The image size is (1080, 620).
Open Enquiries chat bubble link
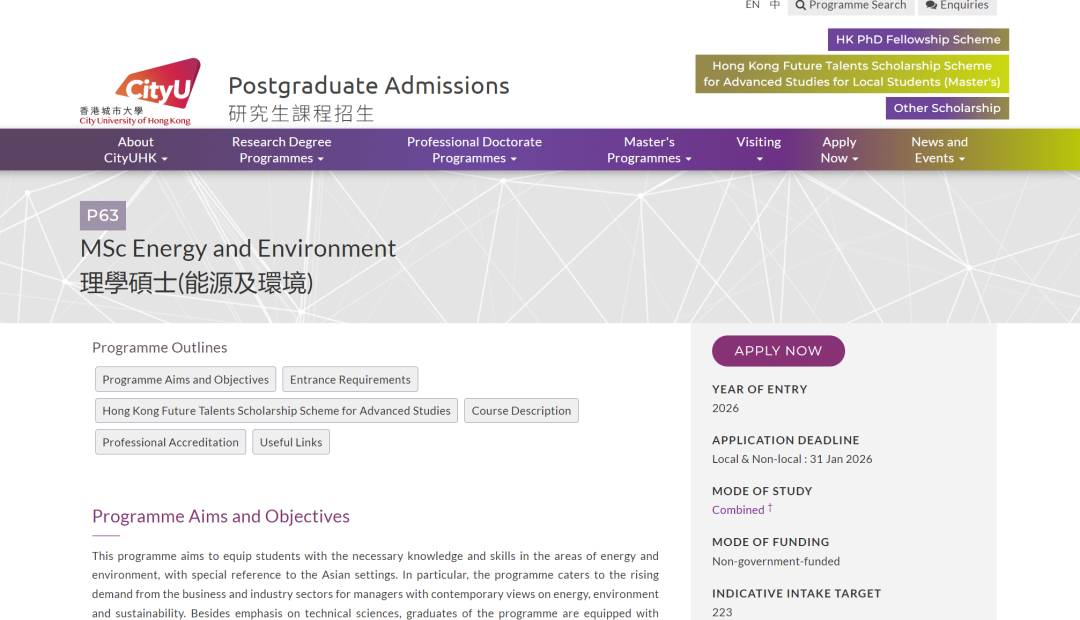point(957,6)
